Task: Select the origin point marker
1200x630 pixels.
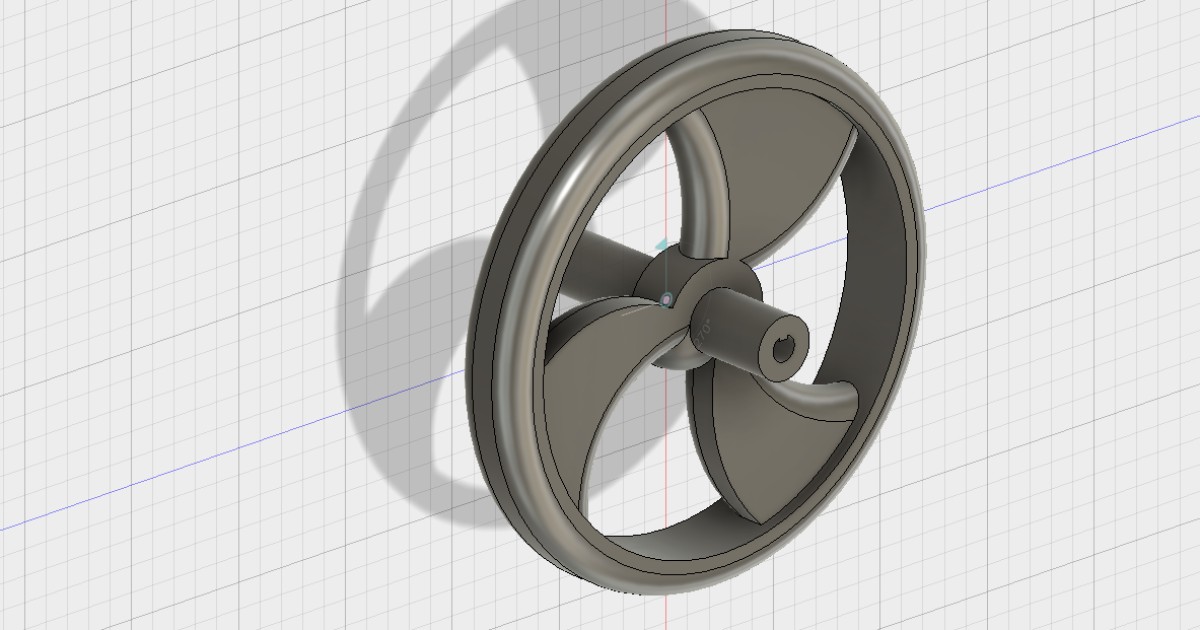Action: (x=667, y=300)
